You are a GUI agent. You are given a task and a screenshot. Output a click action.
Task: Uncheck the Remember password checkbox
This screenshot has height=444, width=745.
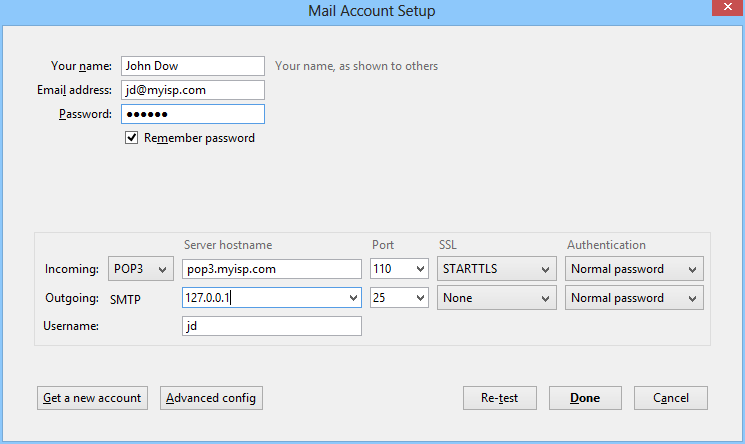click(x=131, y=138)
